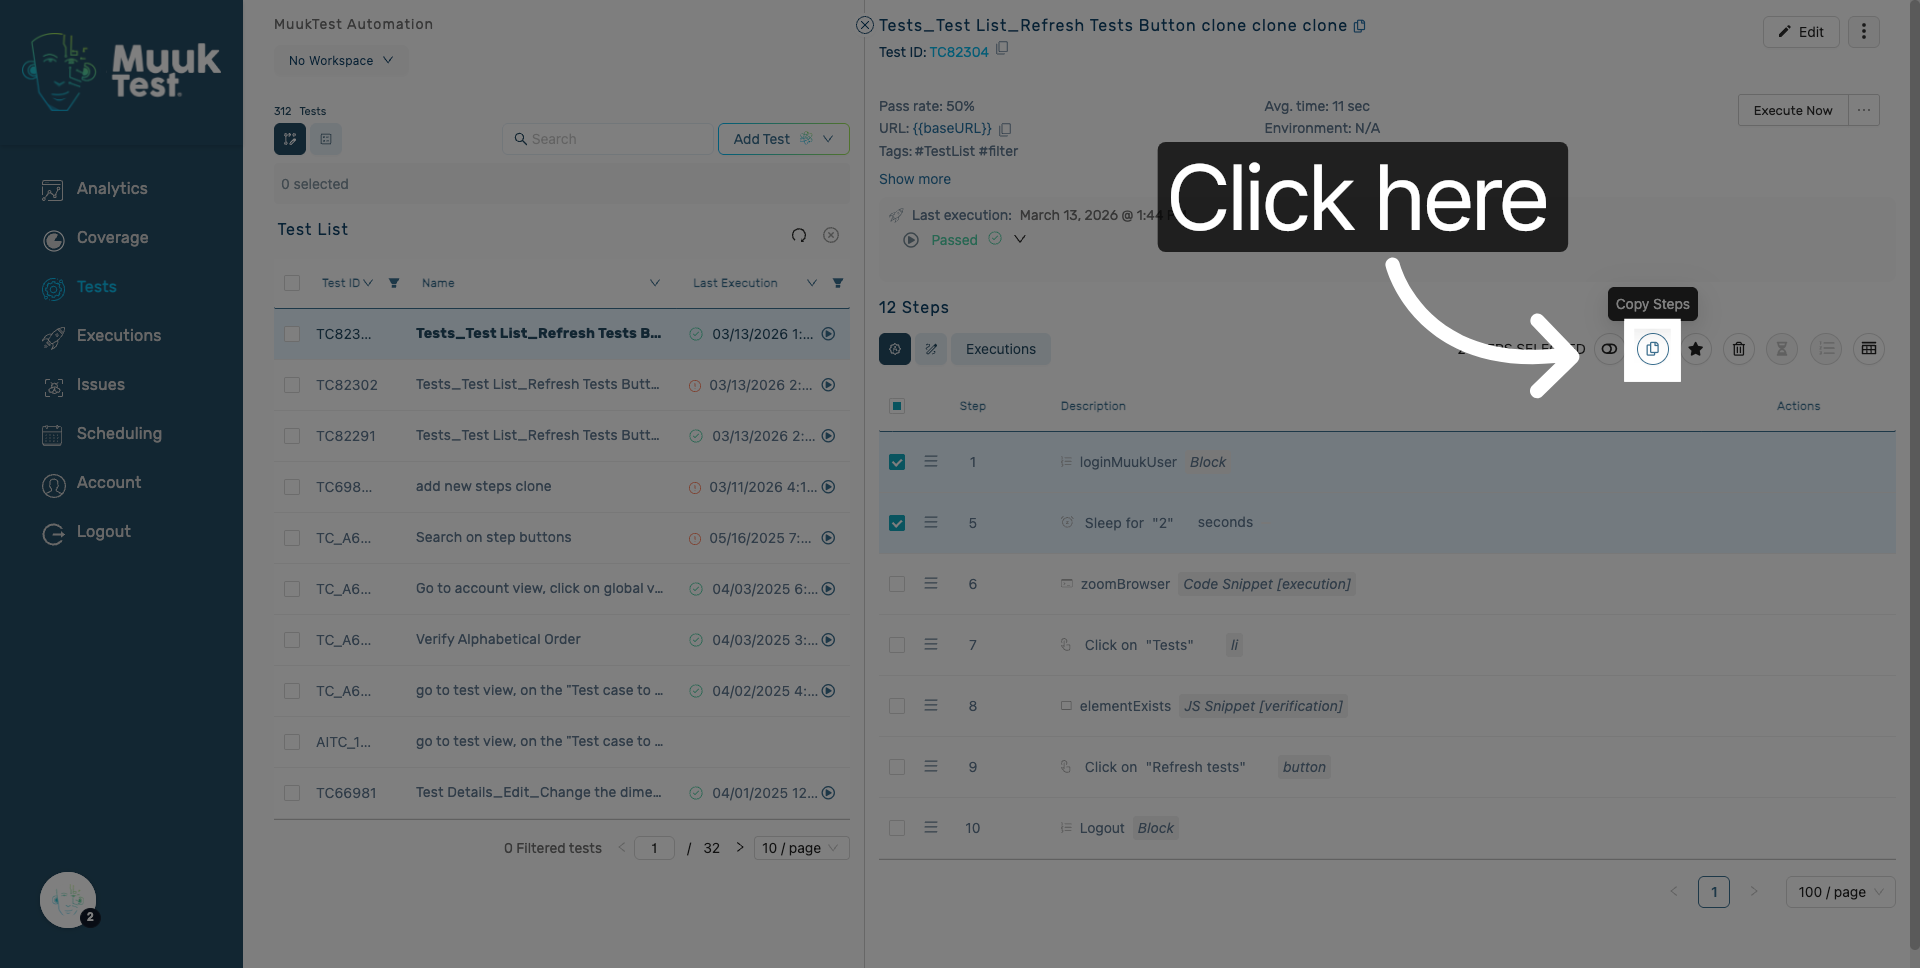Viewport: 1920px width, 968px height.
Task: Open the Execute Now more options ellipsis
Action: point(1864,110)
